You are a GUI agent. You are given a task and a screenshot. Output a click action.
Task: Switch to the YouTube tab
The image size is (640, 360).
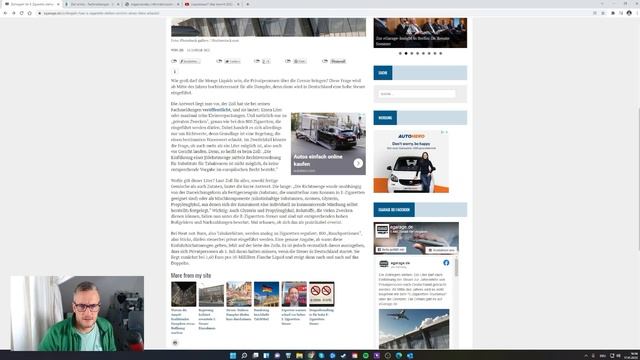(211, 4)
